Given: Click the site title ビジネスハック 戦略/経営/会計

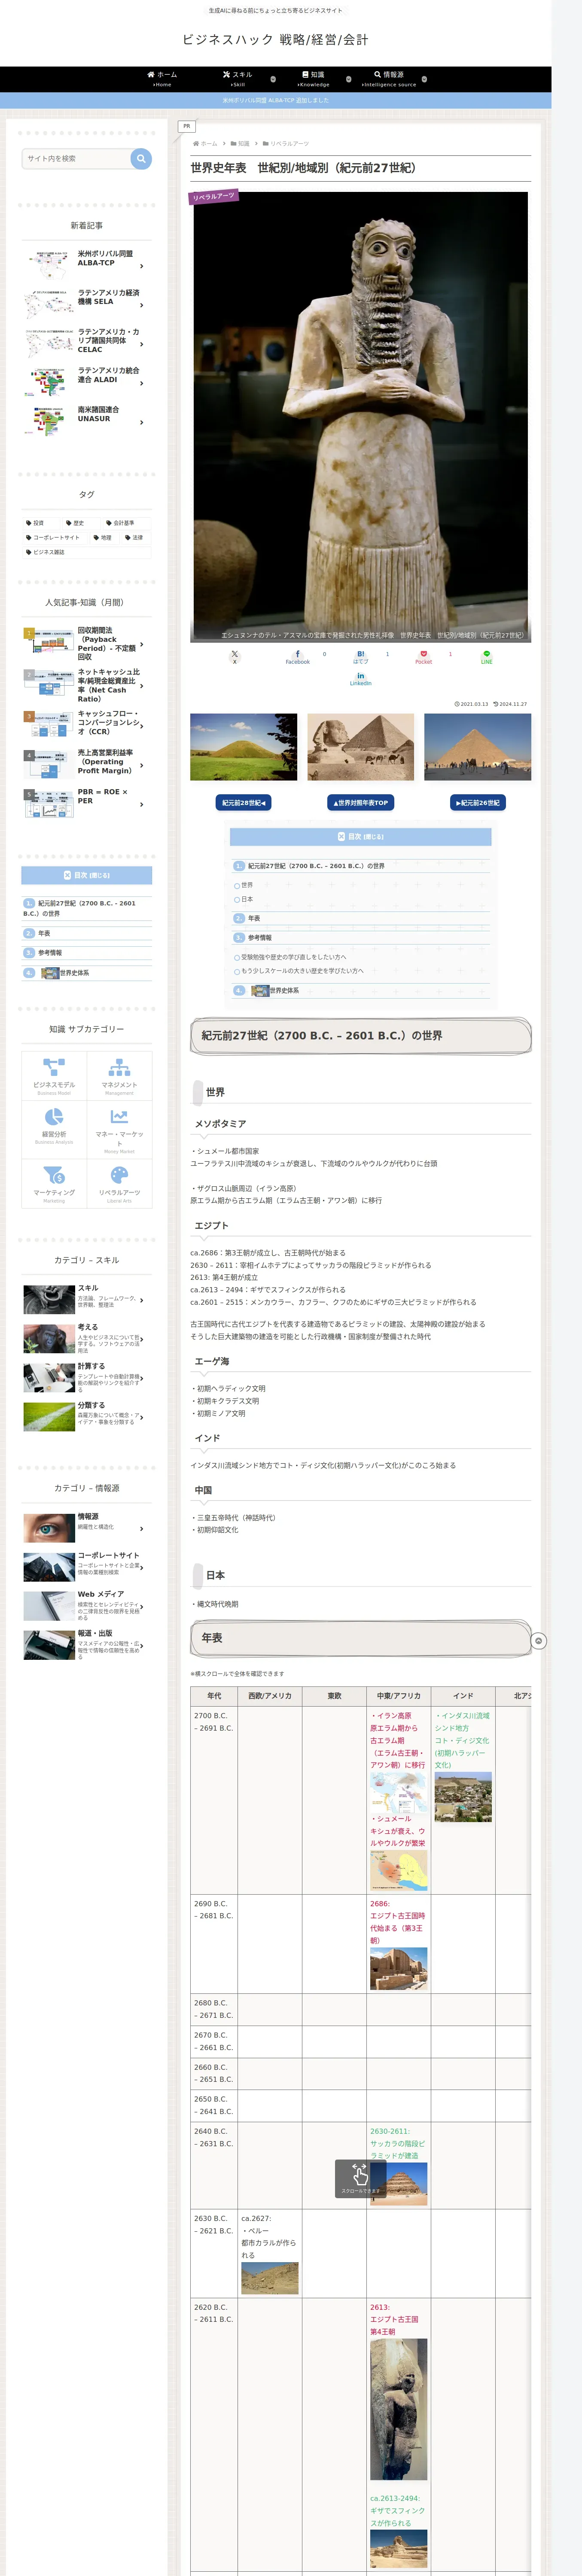Looking at the screenshot, I should pos(275,40).
